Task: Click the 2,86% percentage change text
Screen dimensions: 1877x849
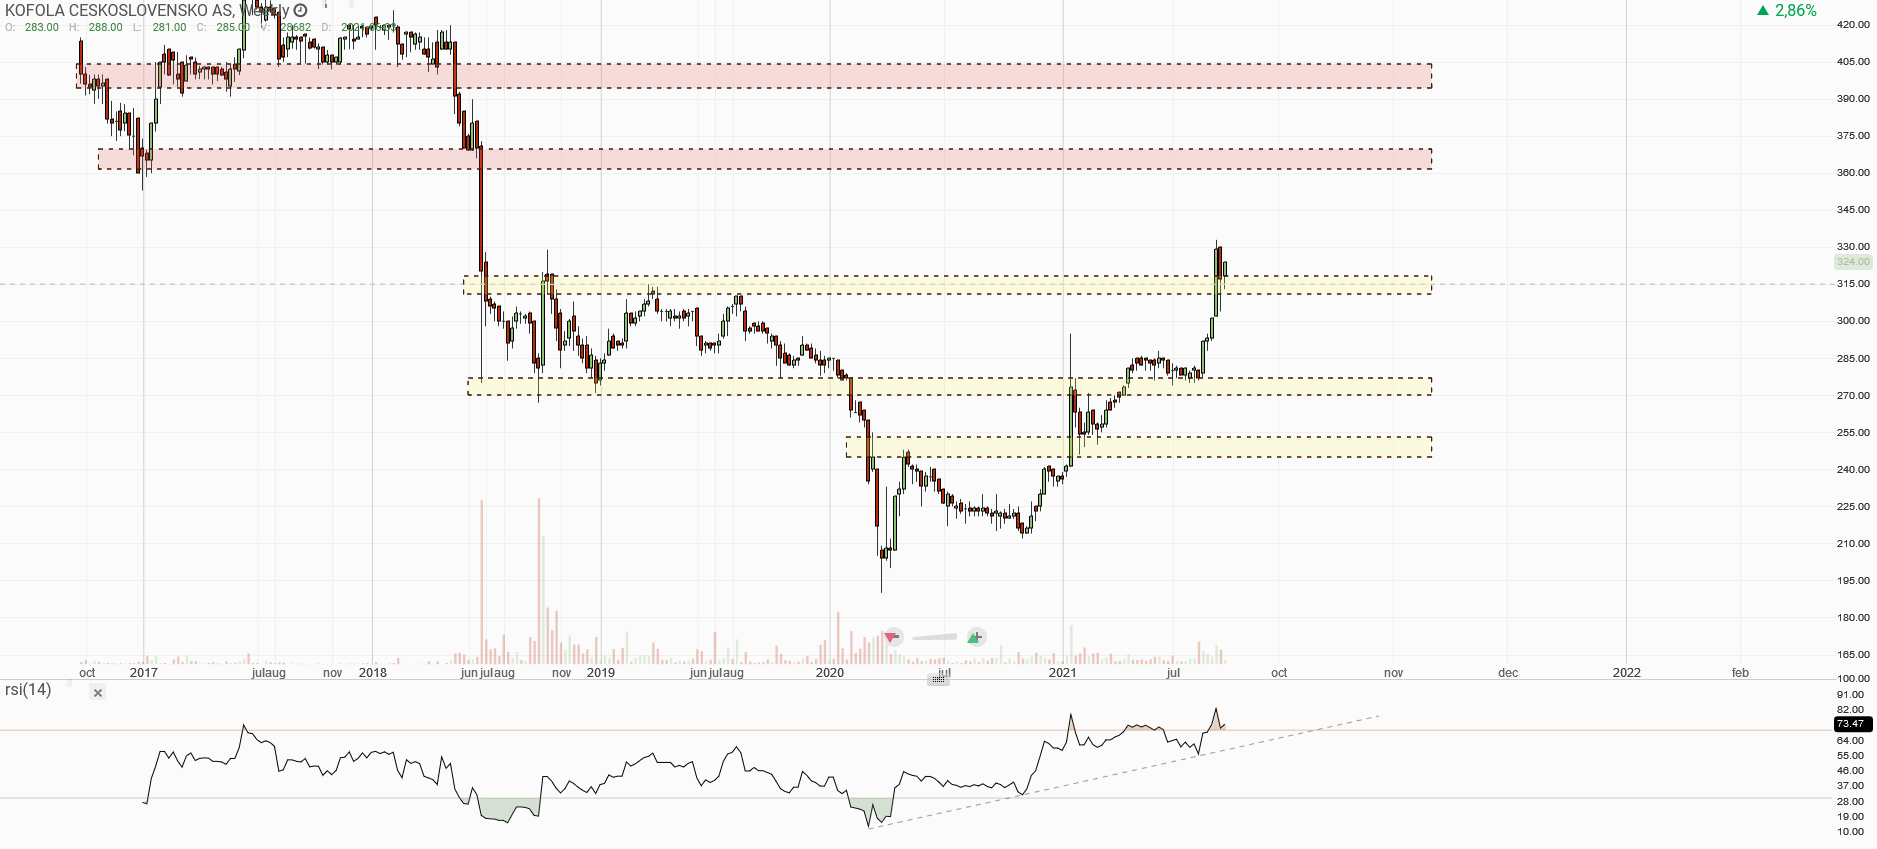Action: point(1796,11)
